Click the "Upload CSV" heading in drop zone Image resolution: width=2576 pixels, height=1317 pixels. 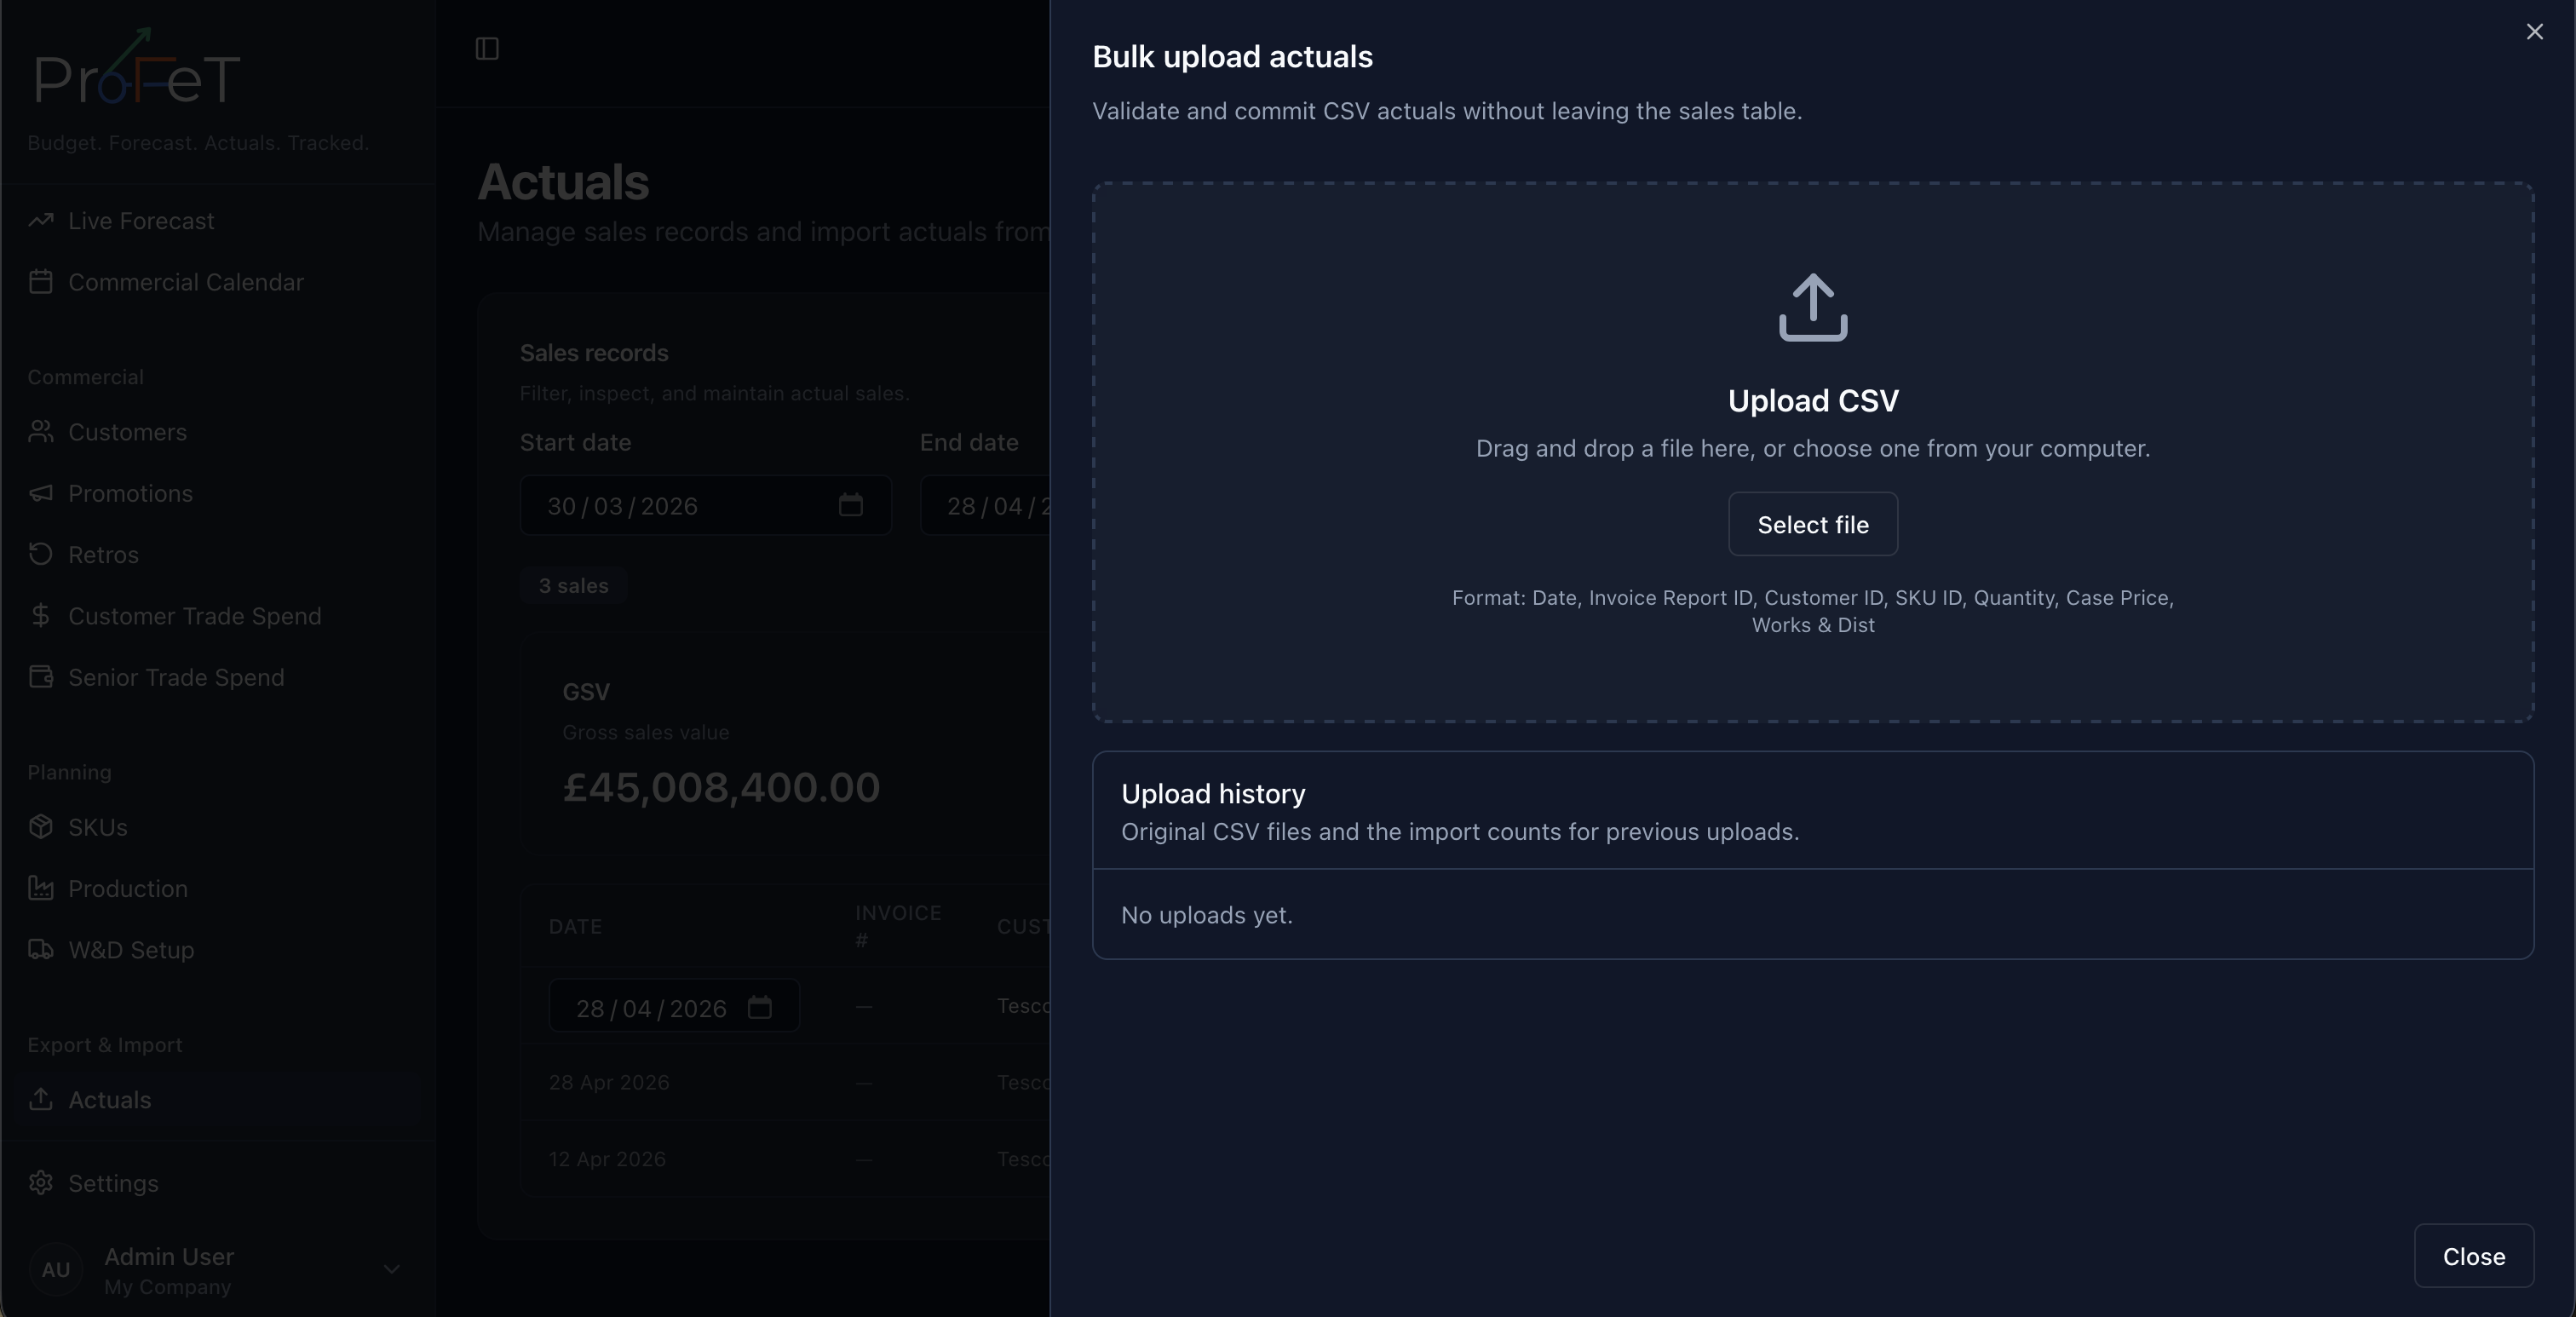tap(1813, 401)
